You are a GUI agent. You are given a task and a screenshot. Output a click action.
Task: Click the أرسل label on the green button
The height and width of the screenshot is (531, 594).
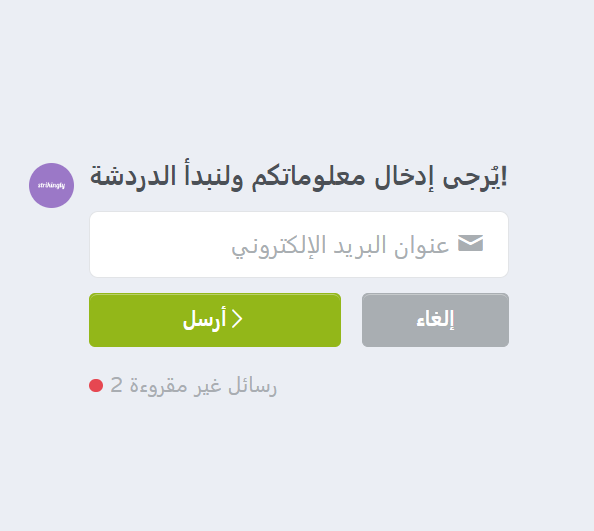(205, 319)
